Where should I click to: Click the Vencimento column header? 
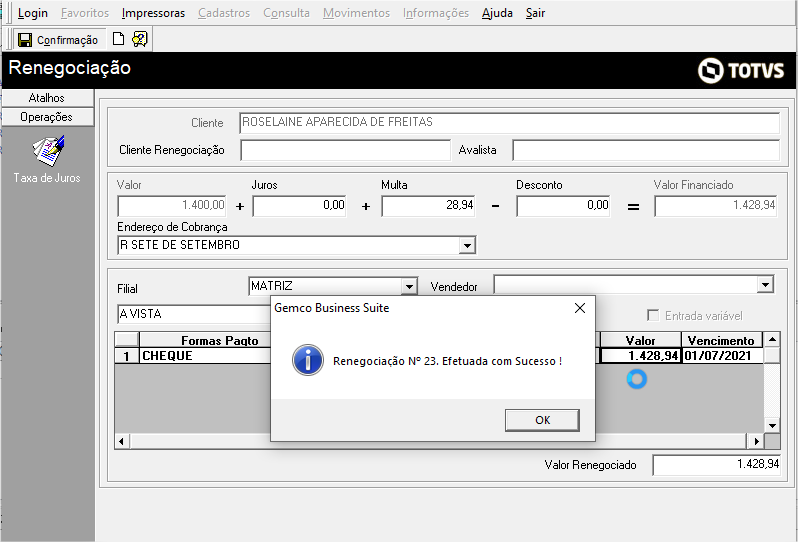[722, 340]
